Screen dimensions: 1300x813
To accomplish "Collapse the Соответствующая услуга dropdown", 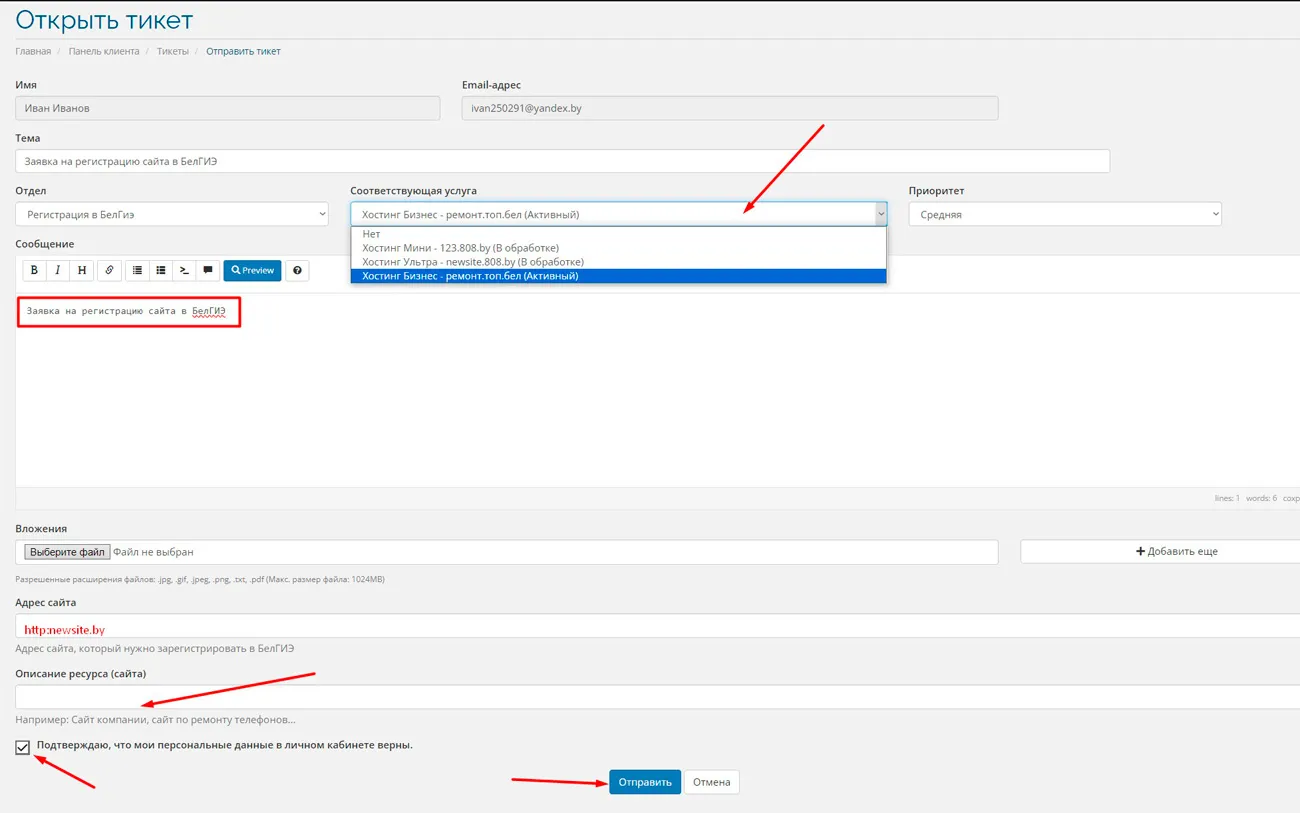I will (x=618, y=214).
